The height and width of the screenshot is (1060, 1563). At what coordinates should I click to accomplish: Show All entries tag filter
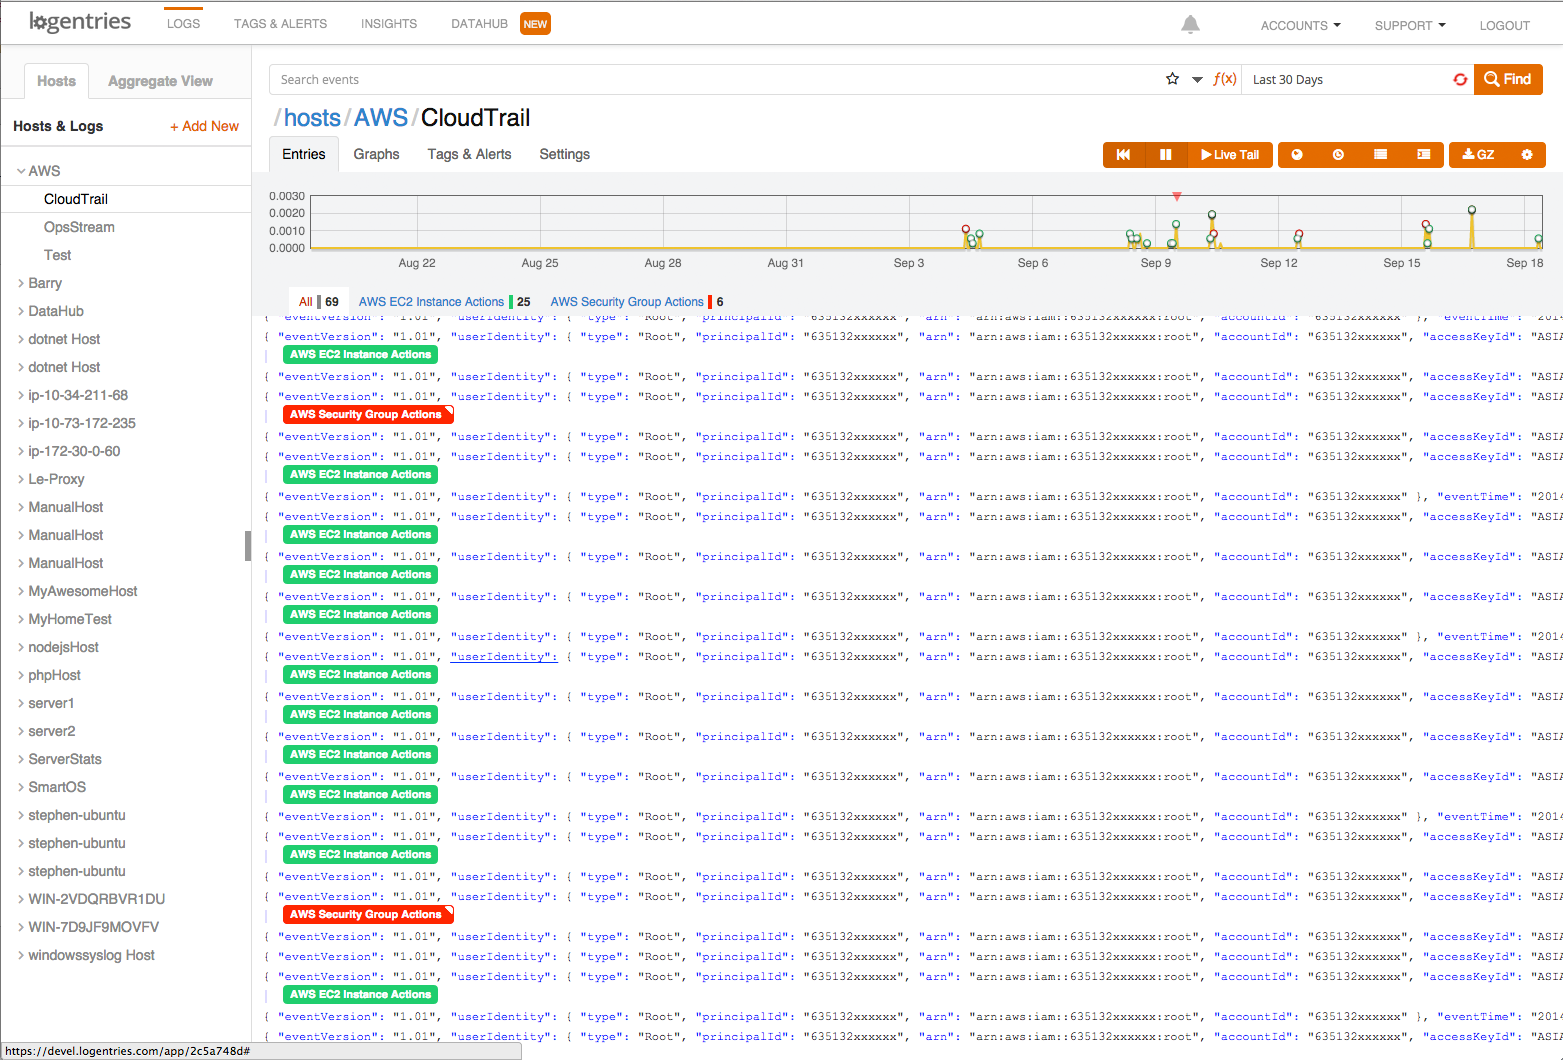305,302
